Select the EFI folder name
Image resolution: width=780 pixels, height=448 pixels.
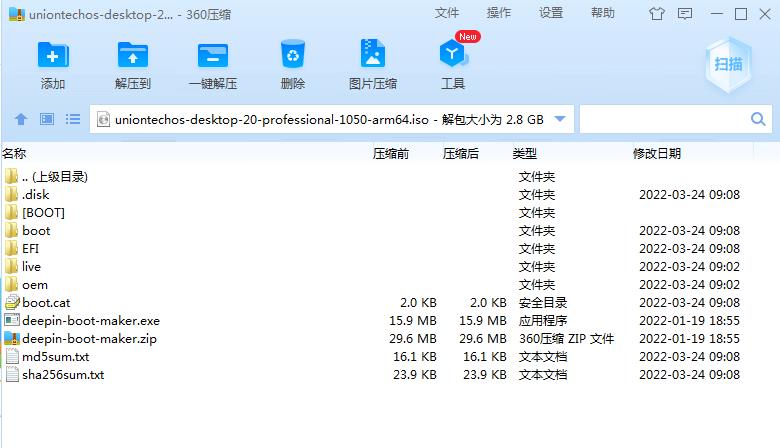[x=30, y=249]
